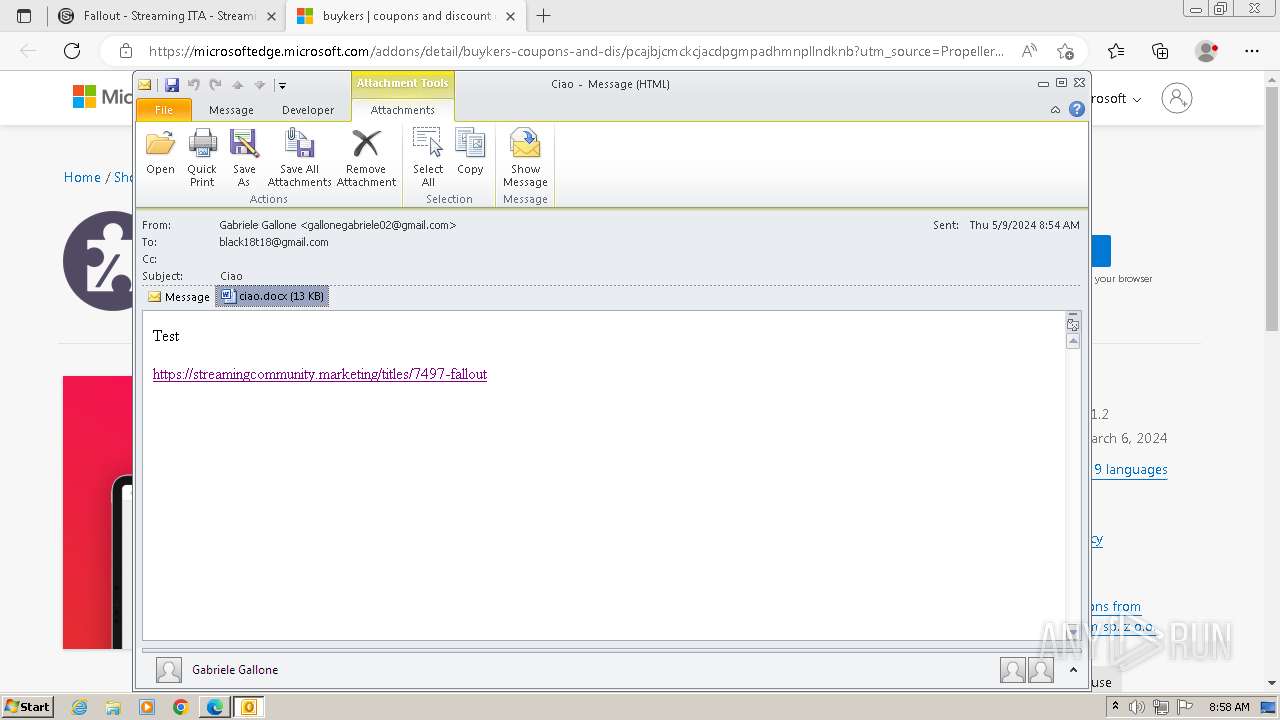Open the selected attachment with the Open icon
The width and height of the screenshot is (1280, 720).
(160, 153)
